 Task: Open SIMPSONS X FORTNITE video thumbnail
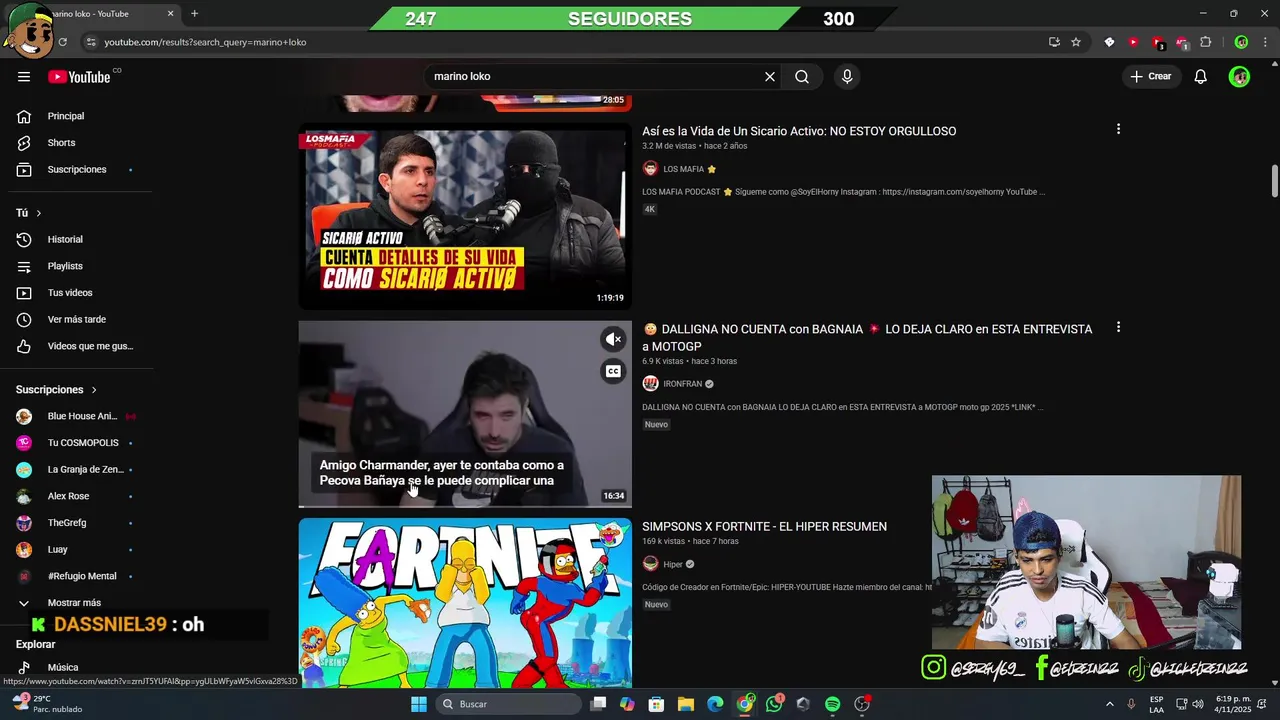click(x=465, y=602)
